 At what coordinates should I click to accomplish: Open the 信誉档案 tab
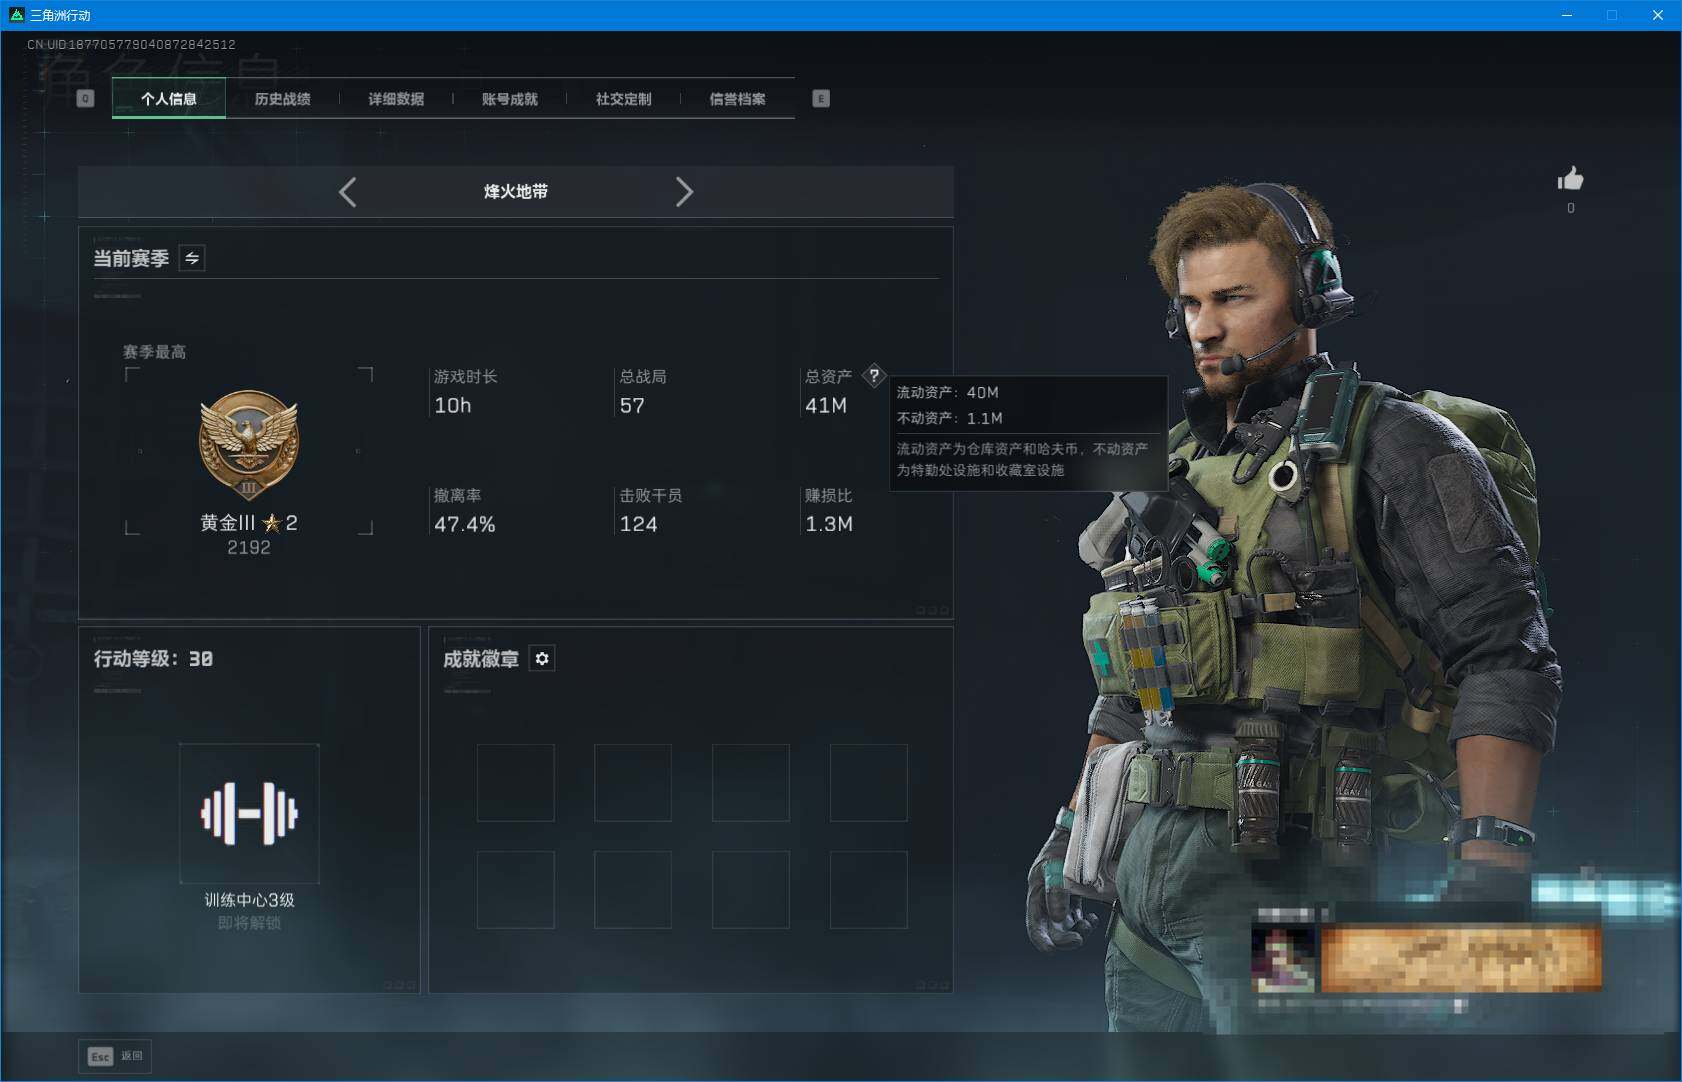(738, 98)
